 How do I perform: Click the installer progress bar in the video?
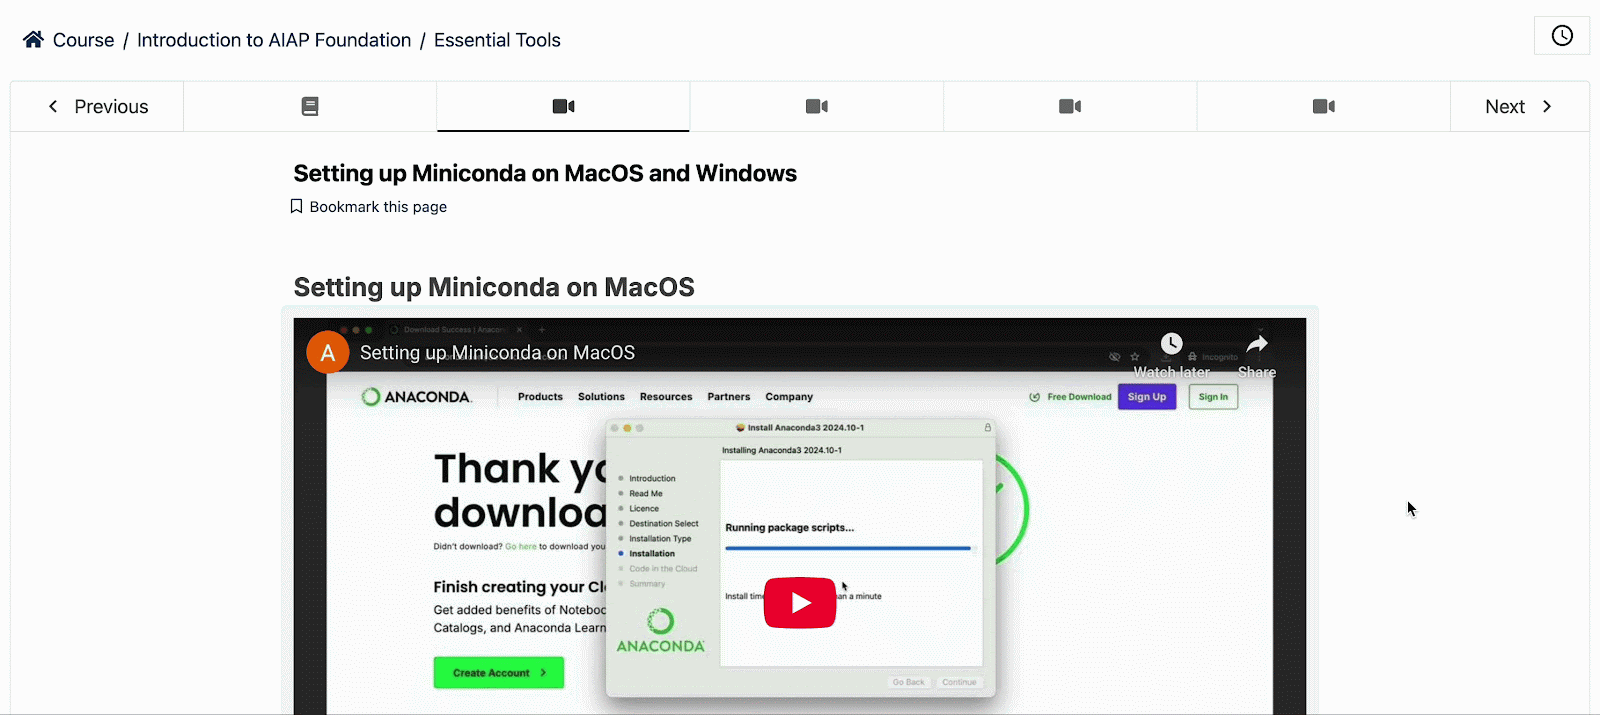848,548
